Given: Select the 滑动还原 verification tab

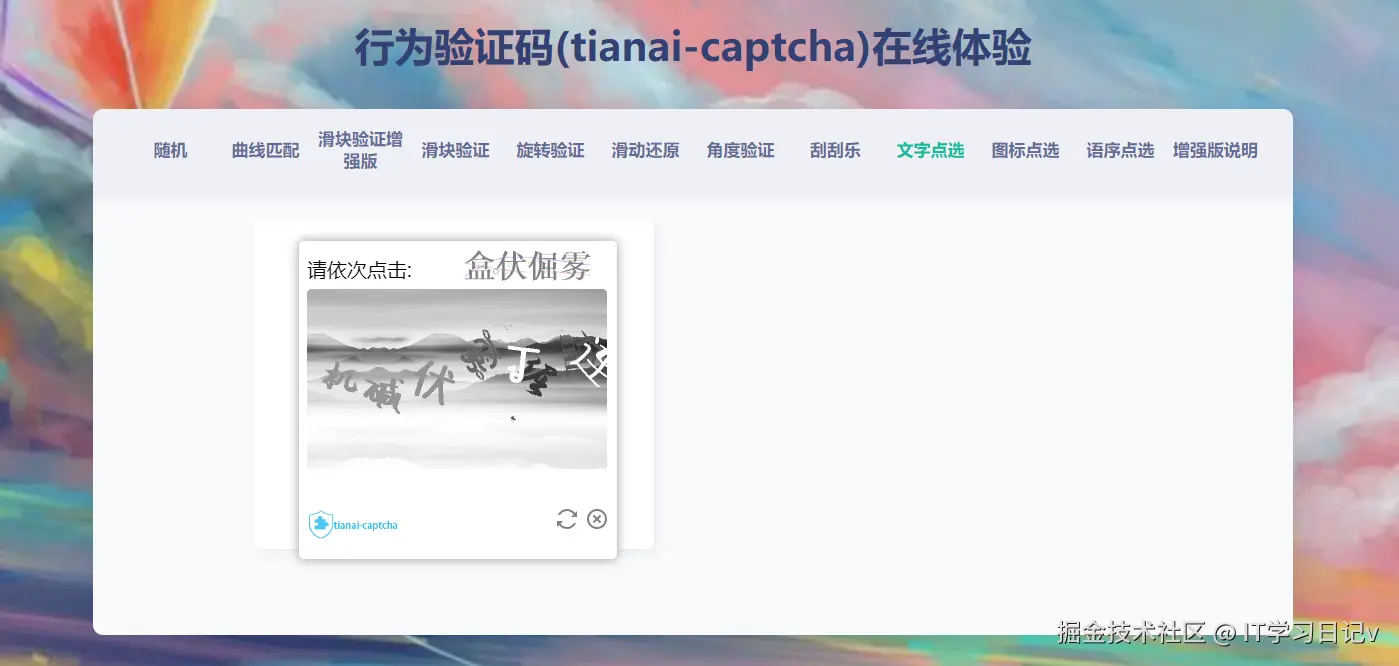Looking at the screenshot, I should click(x=645, y=150).
